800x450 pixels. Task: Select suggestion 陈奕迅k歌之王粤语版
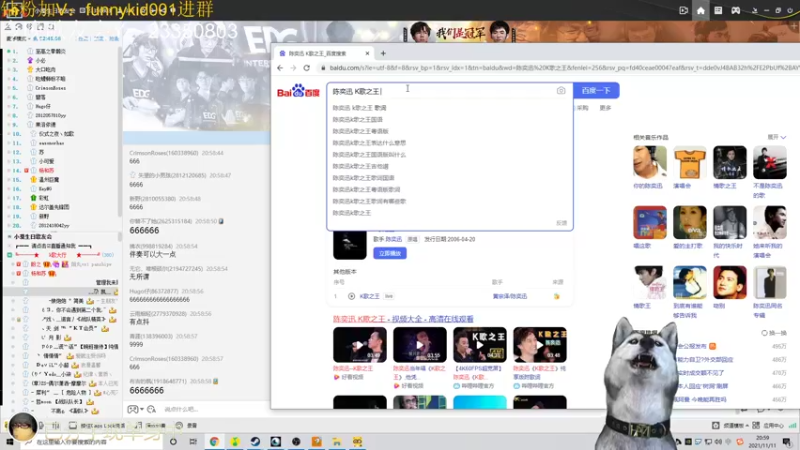[x=360, y=131]
